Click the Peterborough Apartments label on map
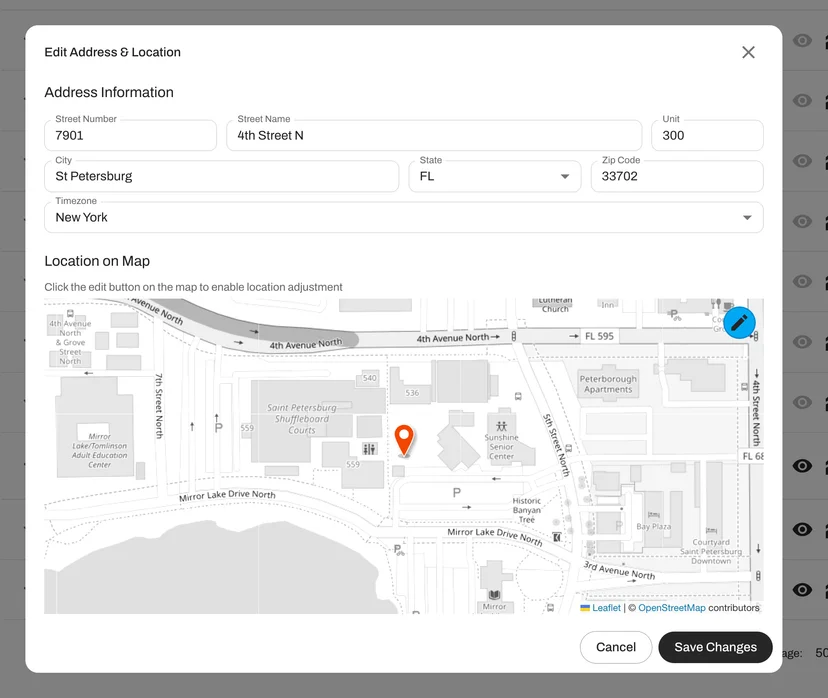This screenshot has width=828, height=698. pyautogui.click(x=608, y=384)
